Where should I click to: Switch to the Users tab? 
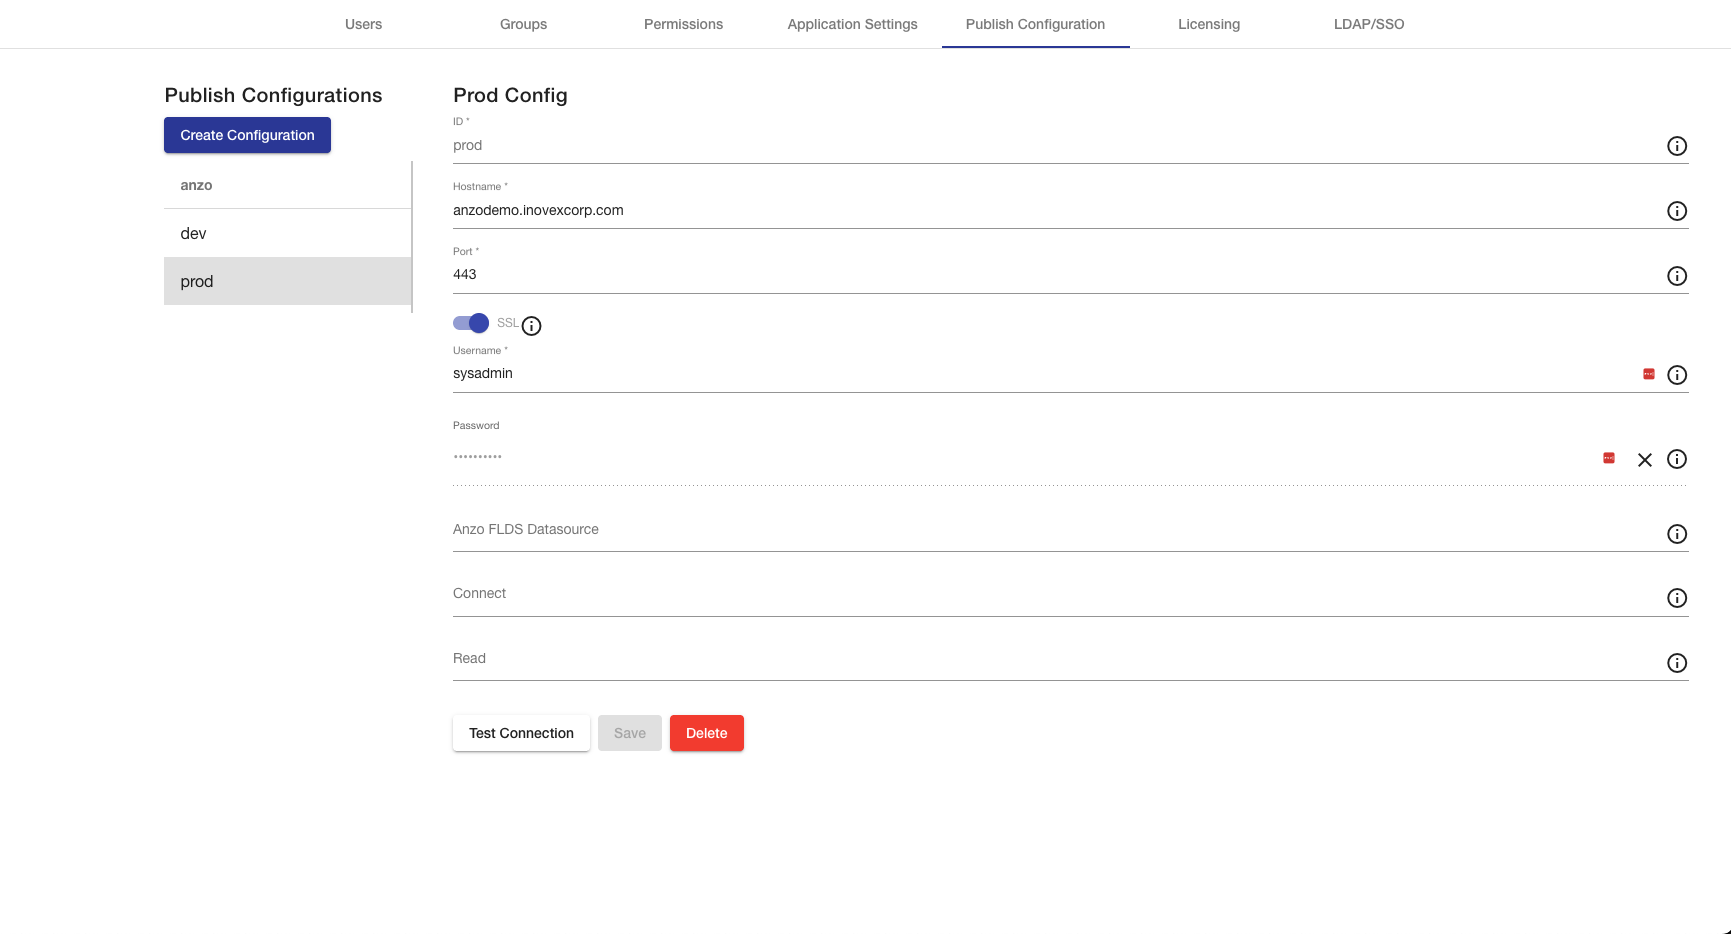click(x=363, y=24)
